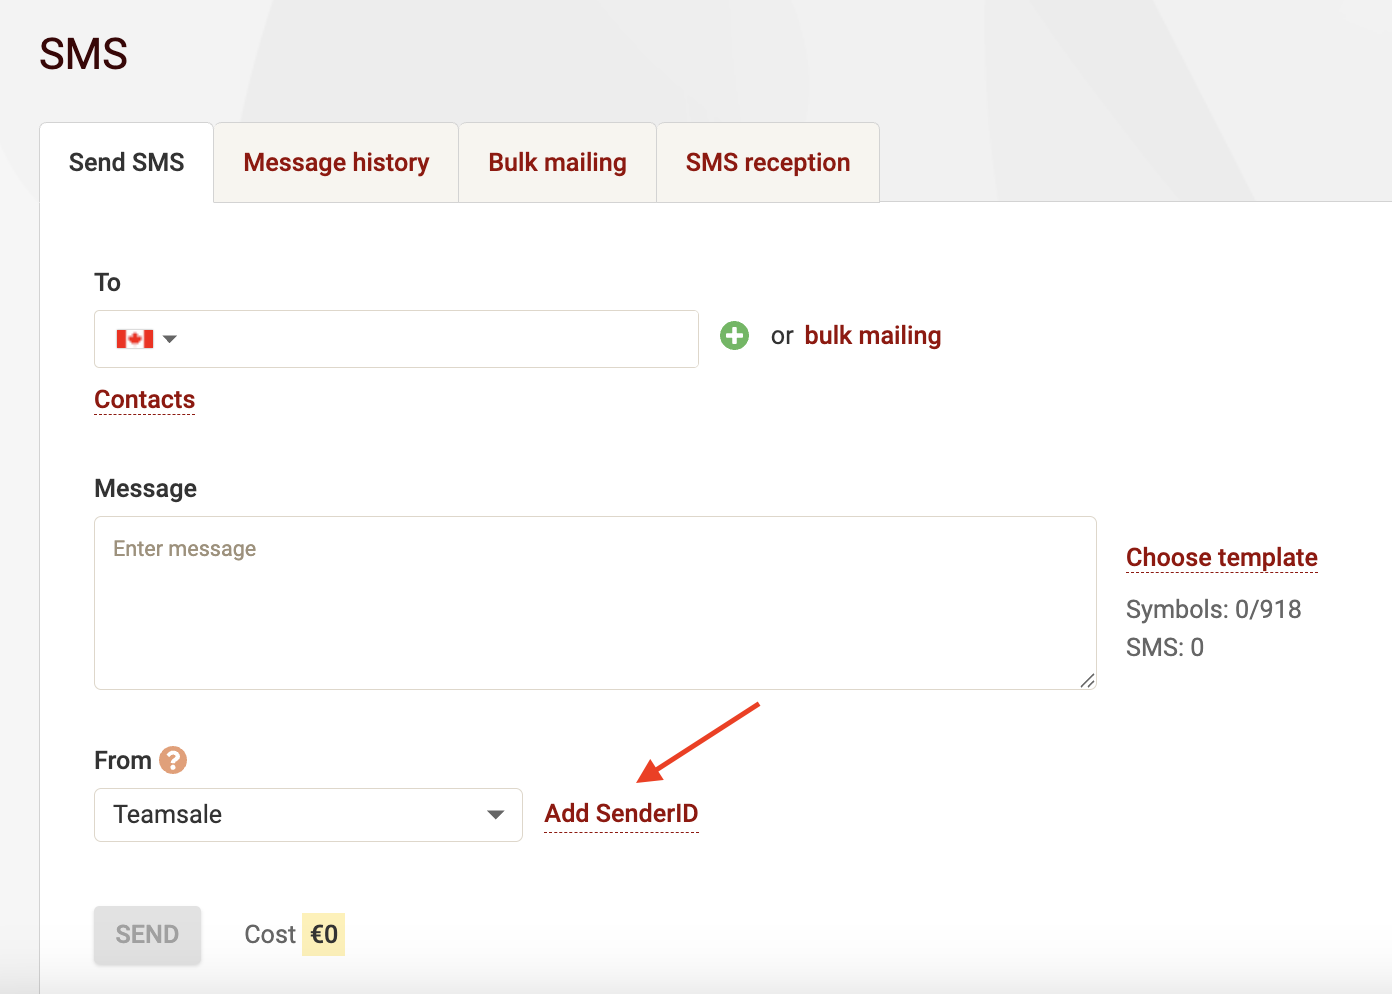Add another recipient with green plus icon
This screenshot has width=1392, height=994.
[734, 336]
